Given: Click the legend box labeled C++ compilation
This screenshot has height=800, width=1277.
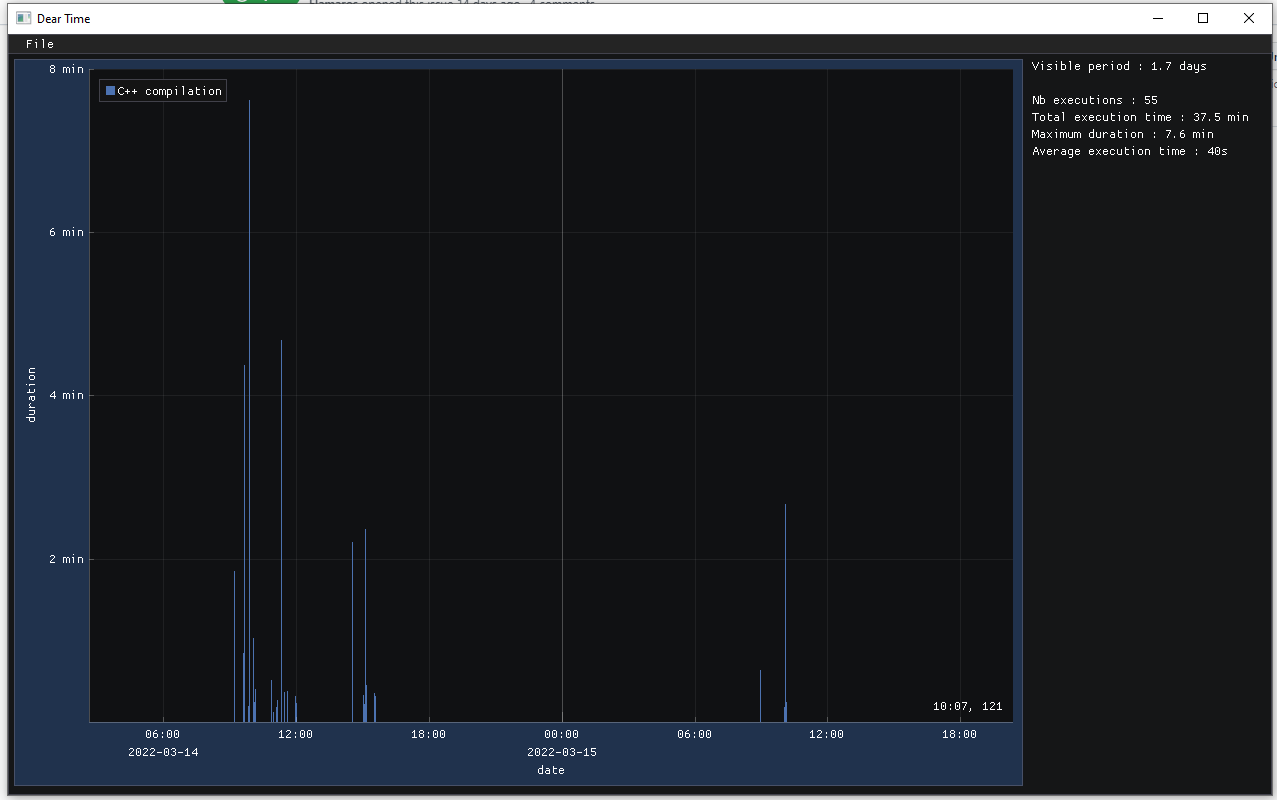Looking at the screenshot, I should [x=162, y=90].
